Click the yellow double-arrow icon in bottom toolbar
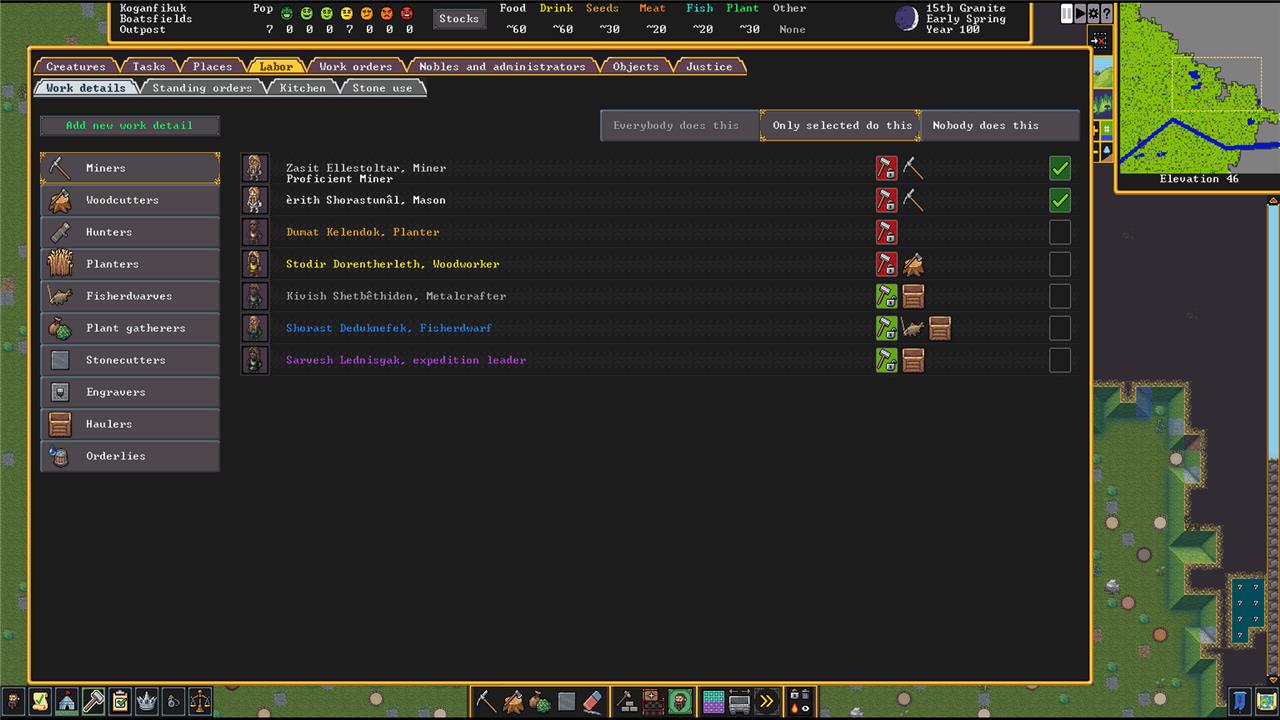1280x720 pixels. 766,701
